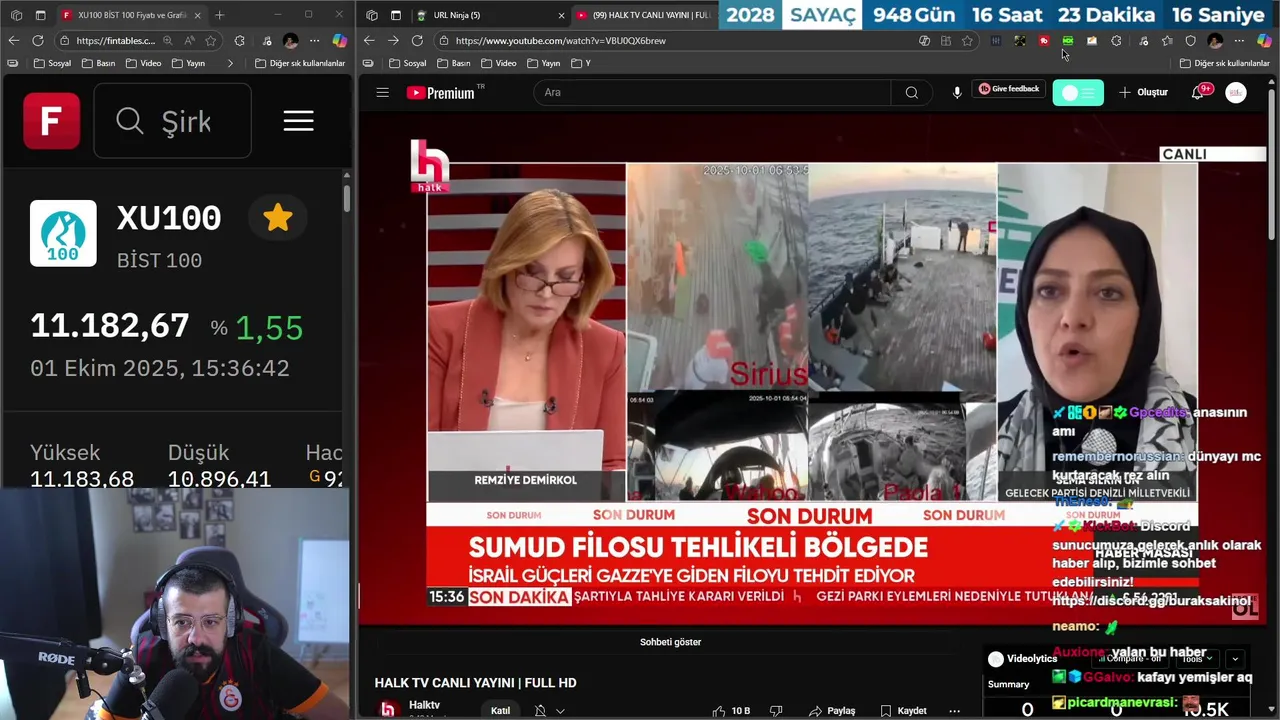Open the YouTube account avatar menu
The height and width of the screenshot is (720, 1280).
point(1236,93)
